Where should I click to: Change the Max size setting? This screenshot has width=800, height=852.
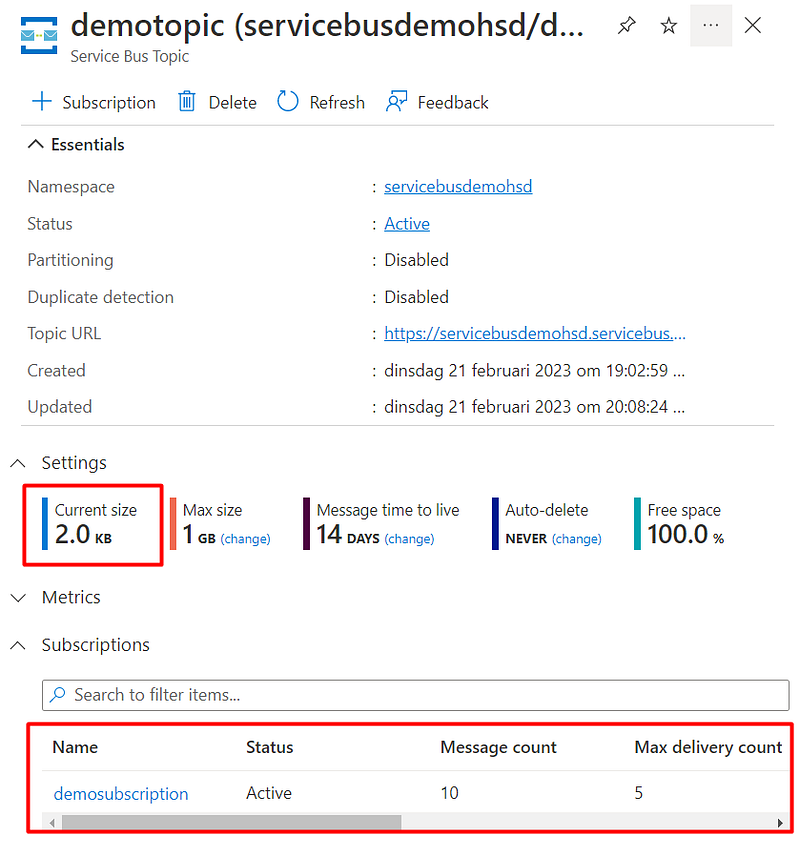tap(245, 538)
